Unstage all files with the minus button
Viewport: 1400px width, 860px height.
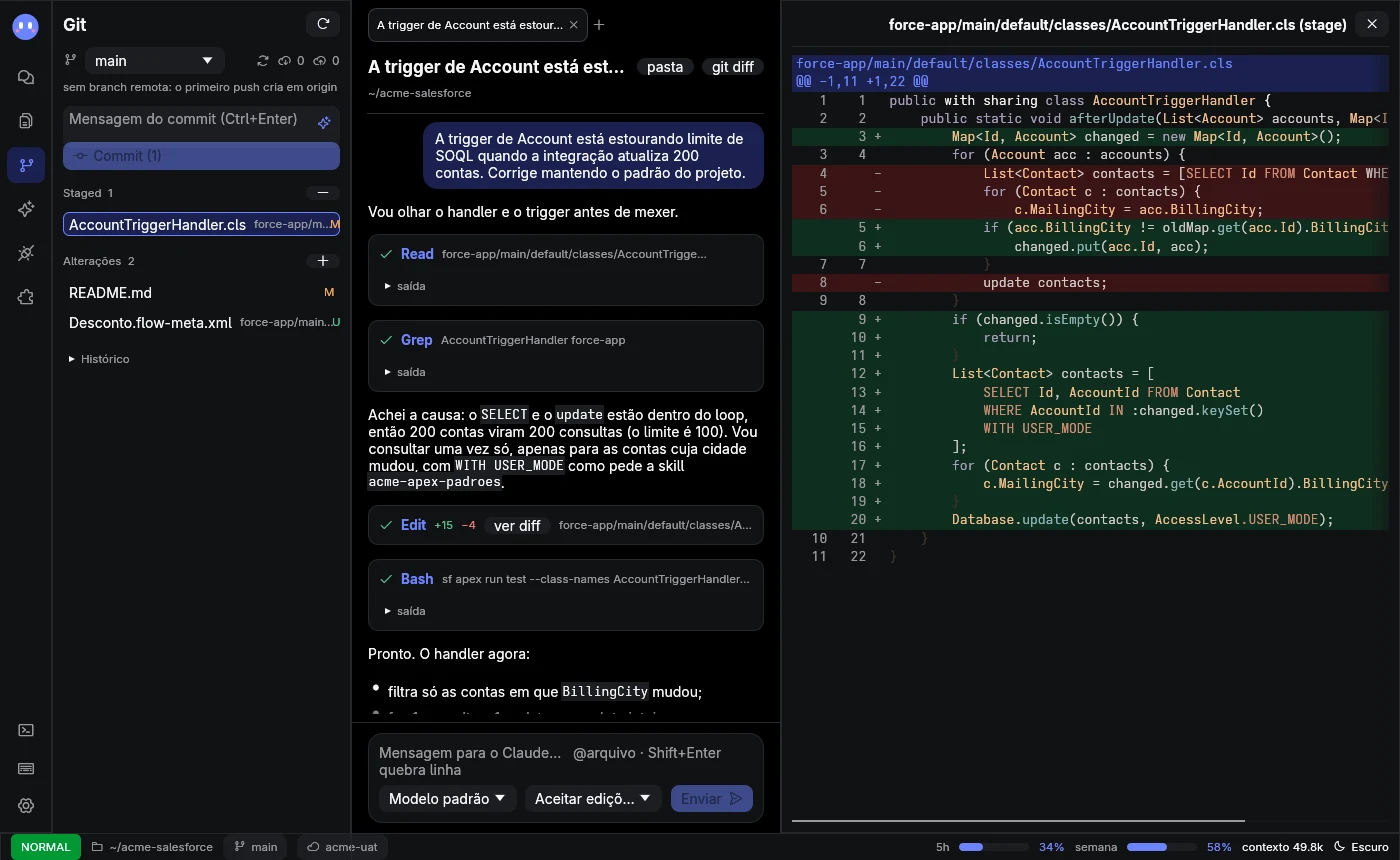coord(323,192)
